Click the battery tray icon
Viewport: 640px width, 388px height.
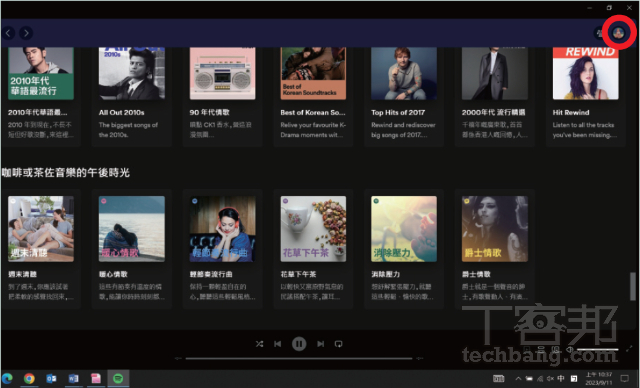click(x=529, y=378)
